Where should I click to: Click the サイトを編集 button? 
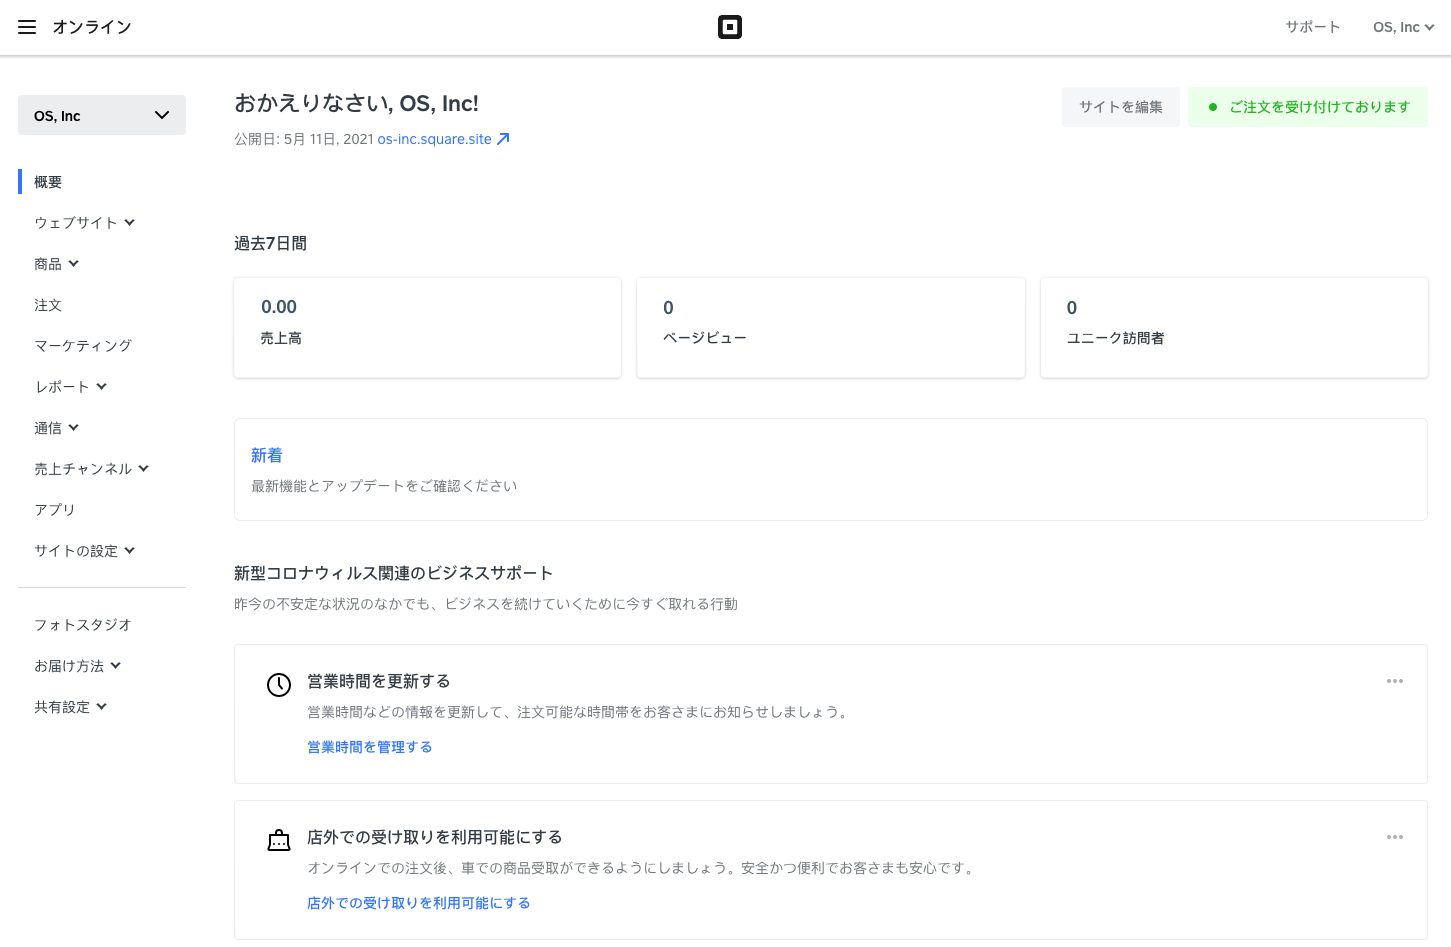pyautogui.click(x=1121, y=107)
